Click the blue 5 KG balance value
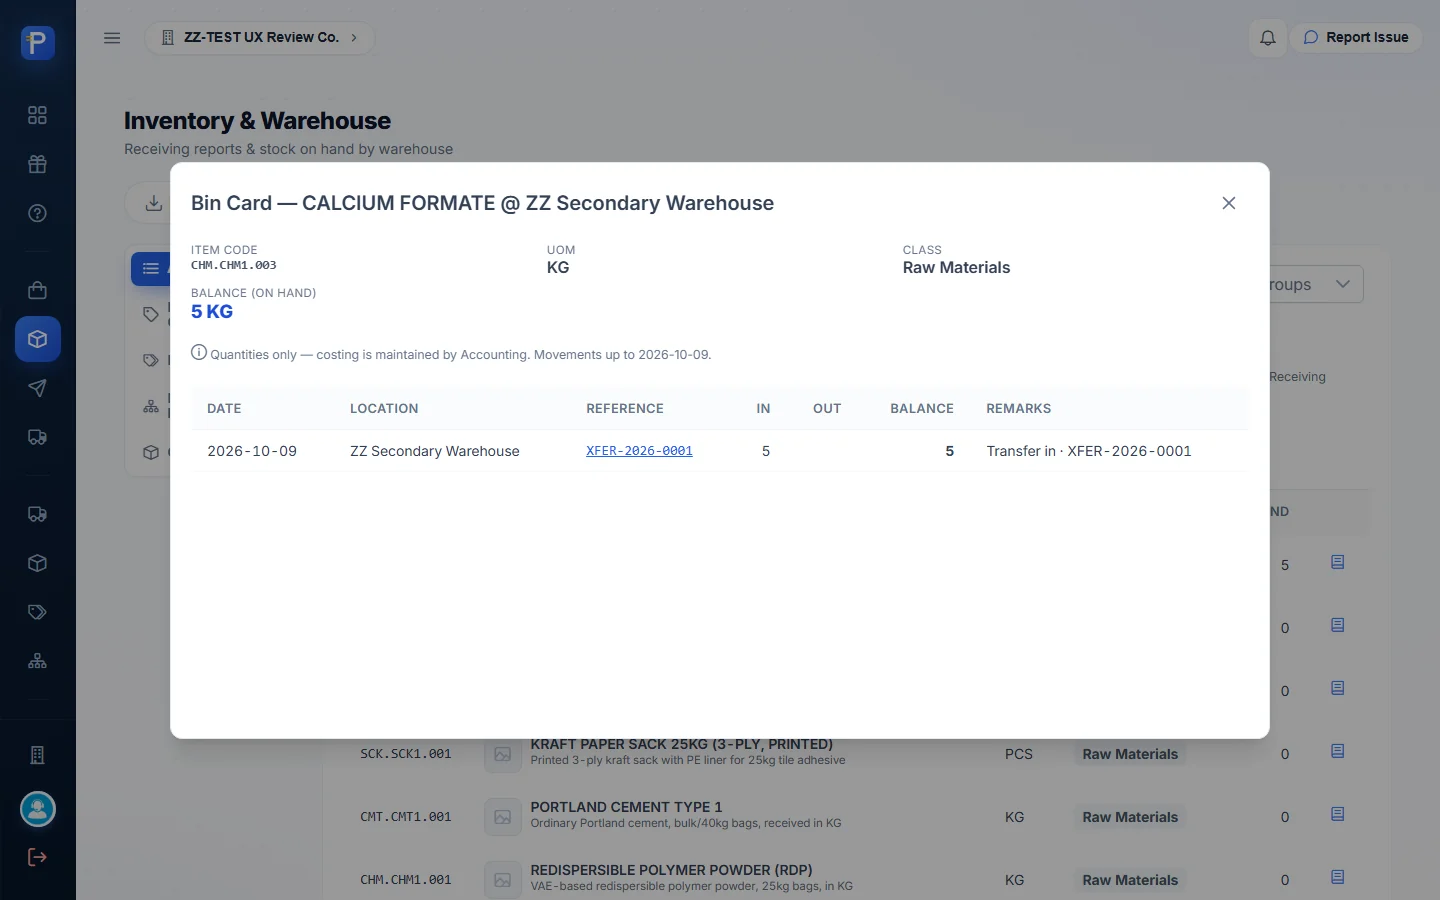 (212, 311)
